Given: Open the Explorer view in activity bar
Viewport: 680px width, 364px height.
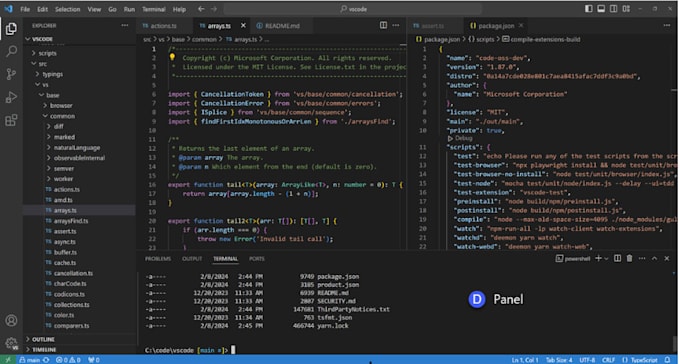Looking at the screenshot, I should point(11,29).
